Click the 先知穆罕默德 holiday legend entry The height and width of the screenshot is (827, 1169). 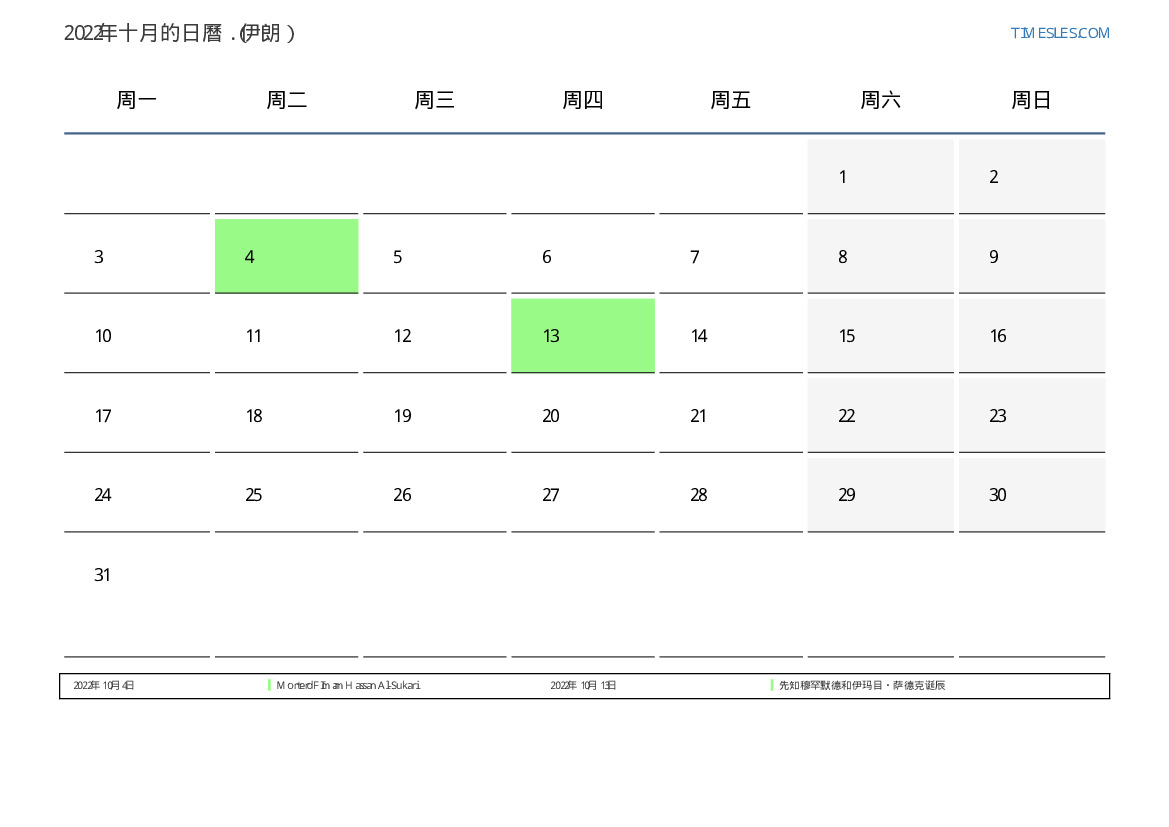[x=862, y=686]
